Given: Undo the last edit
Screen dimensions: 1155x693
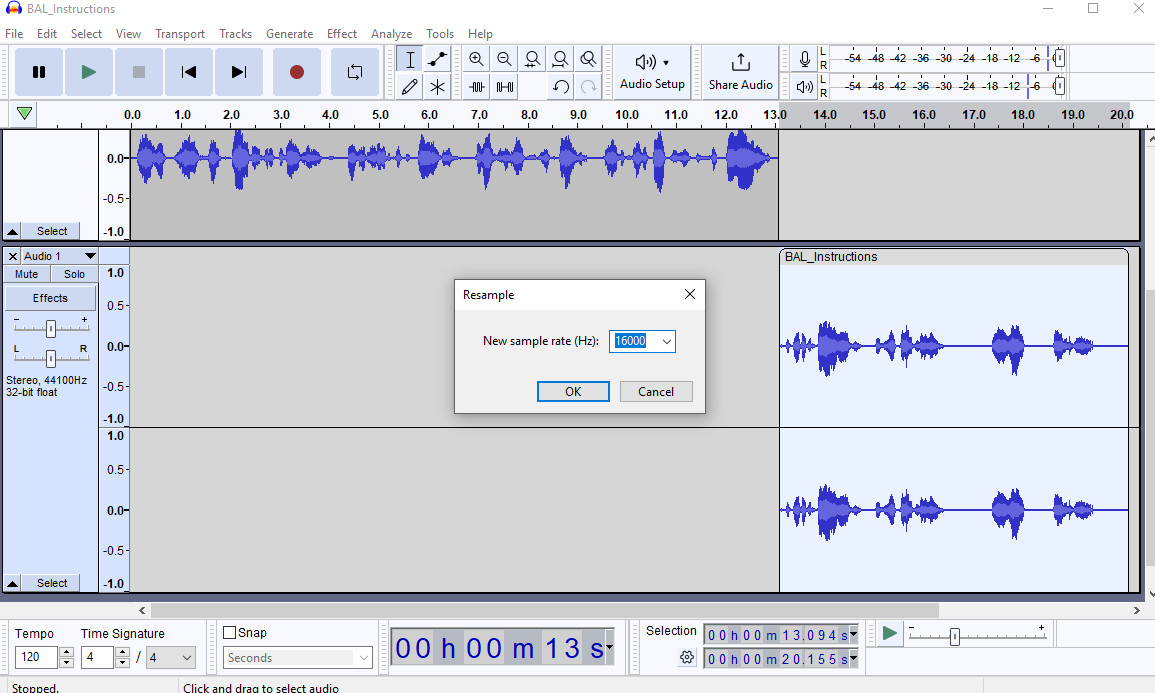Looking at the screenshot, I should click(559, 87).
